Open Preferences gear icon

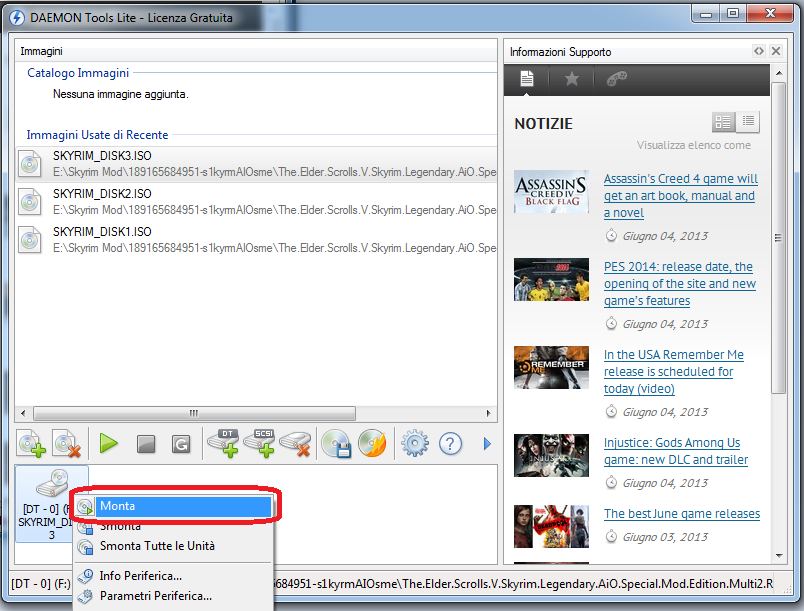click(415, 443)
